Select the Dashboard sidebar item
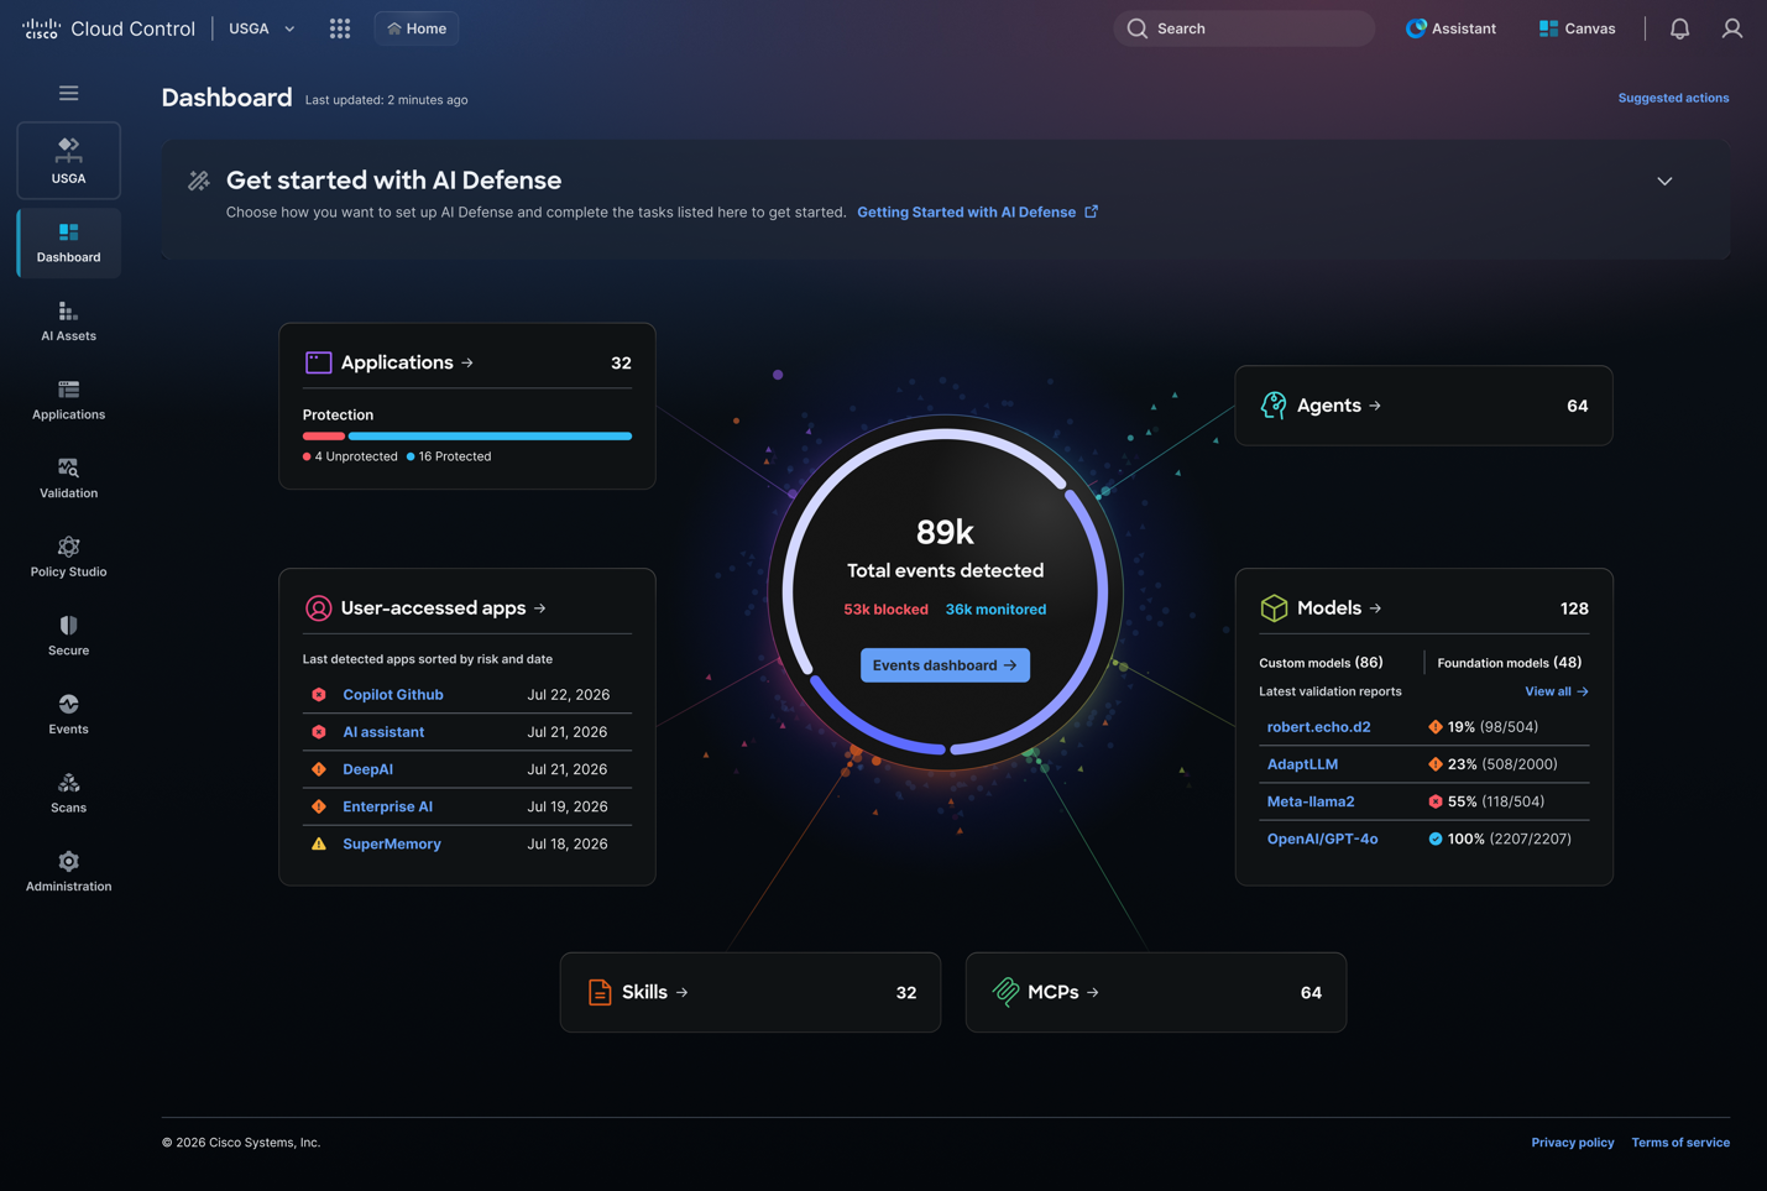Image resolution: width=1767 pixels, height=1191 pixels. pos(68,243)
